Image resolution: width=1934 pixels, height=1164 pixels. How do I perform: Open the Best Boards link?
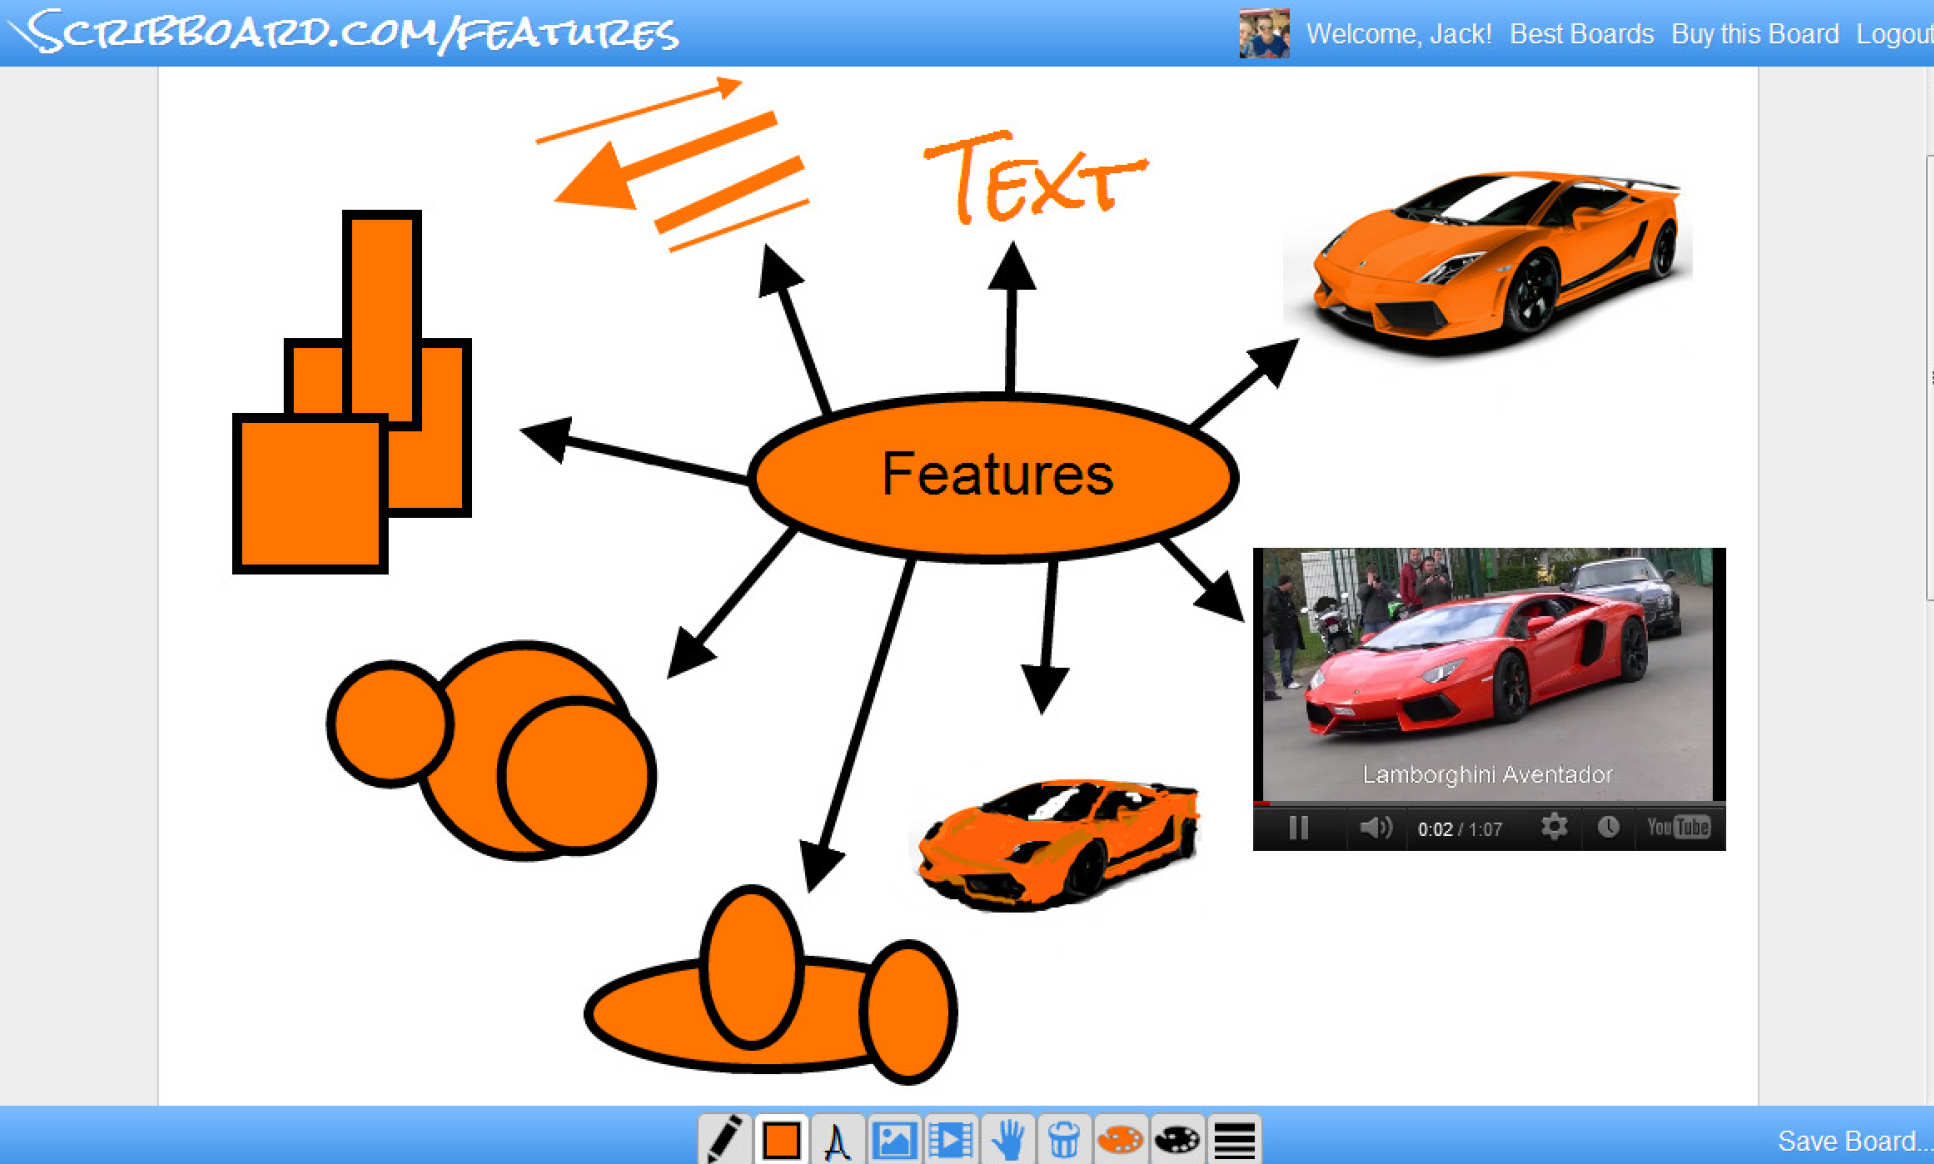point(1581,34)
